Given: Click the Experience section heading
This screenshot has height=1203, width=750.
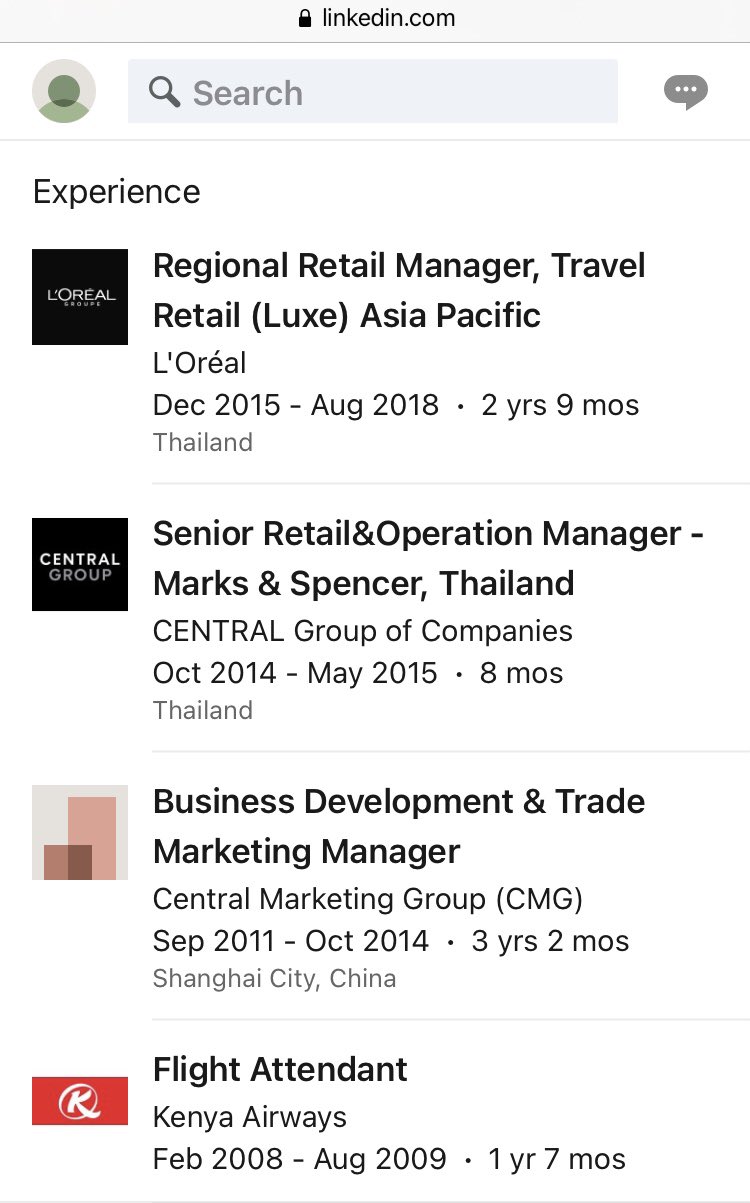Looking at the screenshot, I should click(x=116, y=192).
